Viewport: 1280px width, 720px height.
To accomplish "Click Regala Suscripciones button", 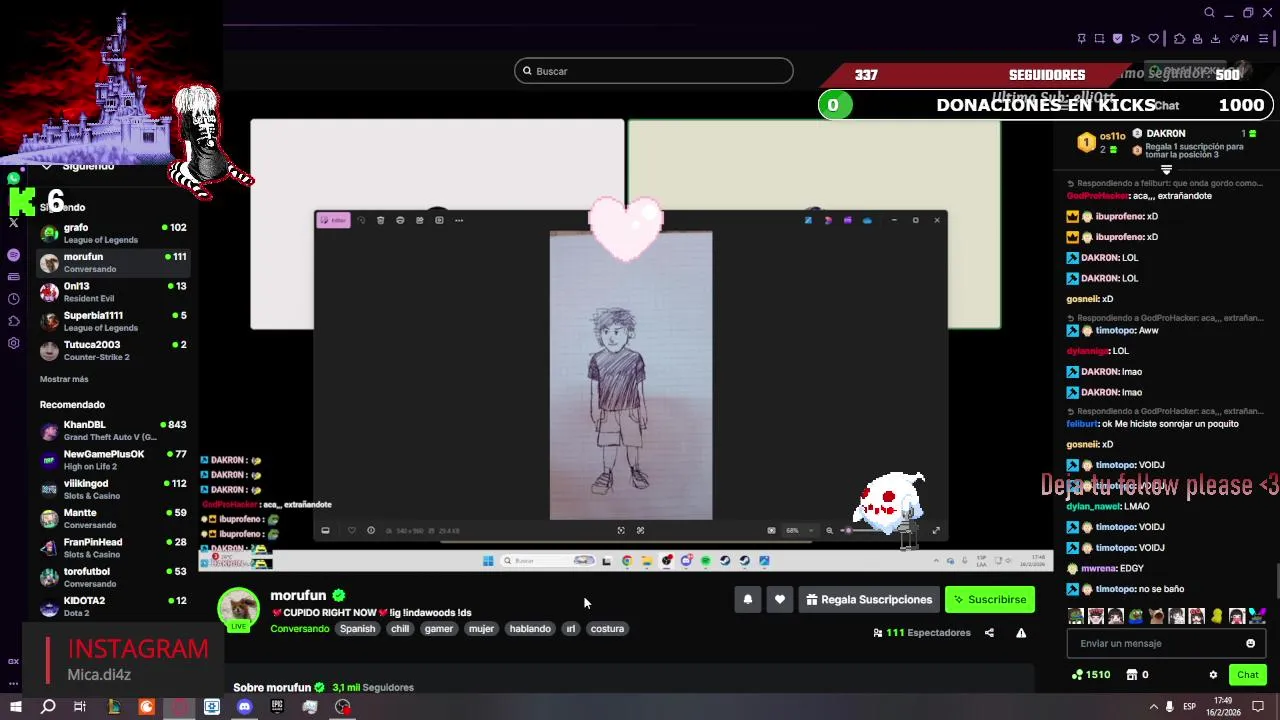I will coord(869,599).
